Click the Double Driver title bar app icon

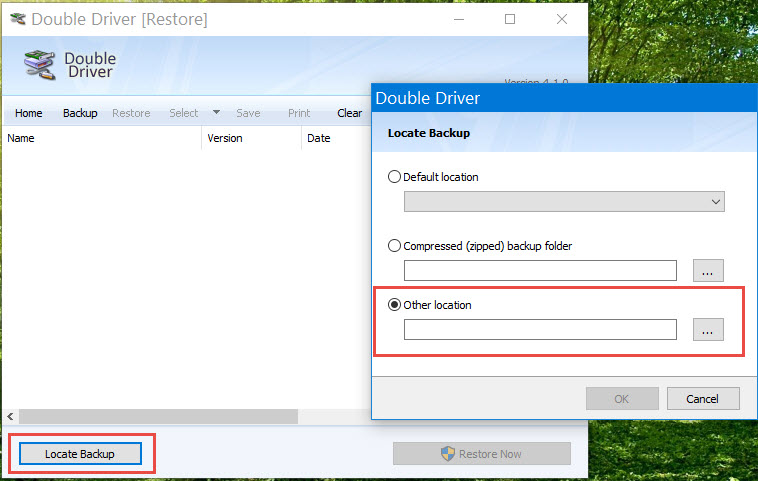coord(18,19)
